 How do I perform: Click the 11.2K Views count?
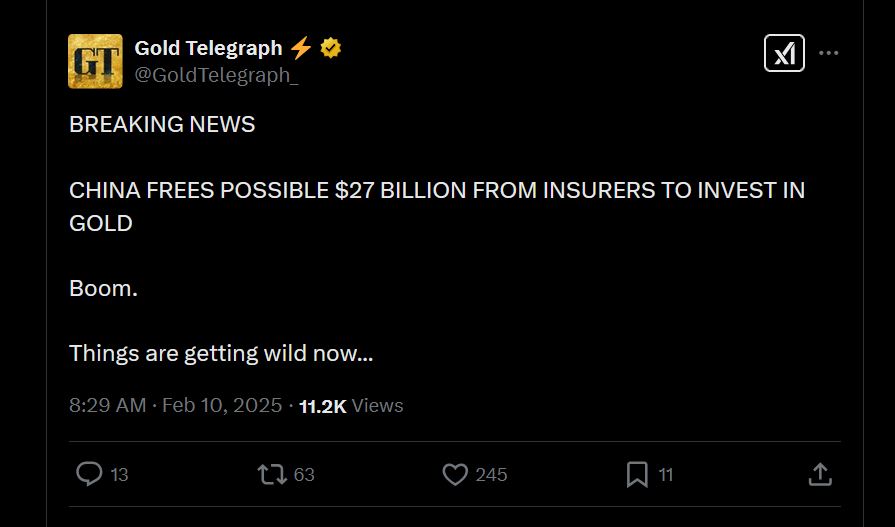(x=351, y=406)
